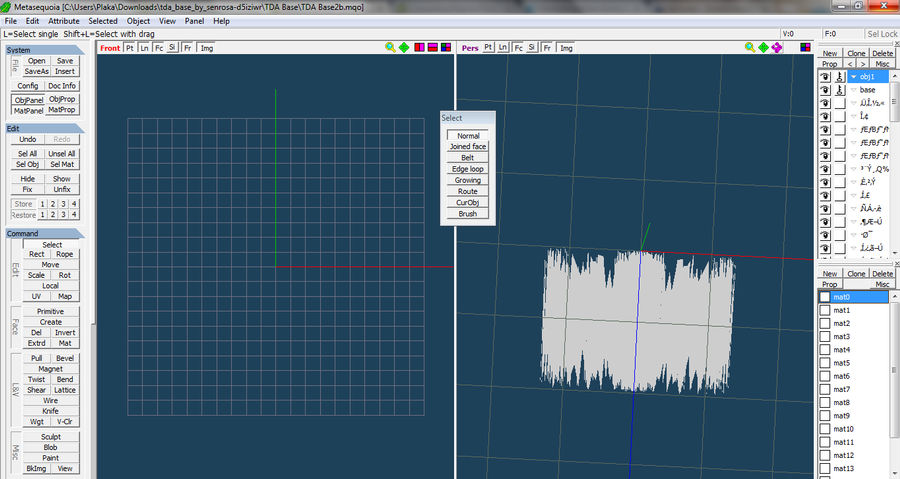
Task: Open the Attribute menu
Action: [64, 21]
